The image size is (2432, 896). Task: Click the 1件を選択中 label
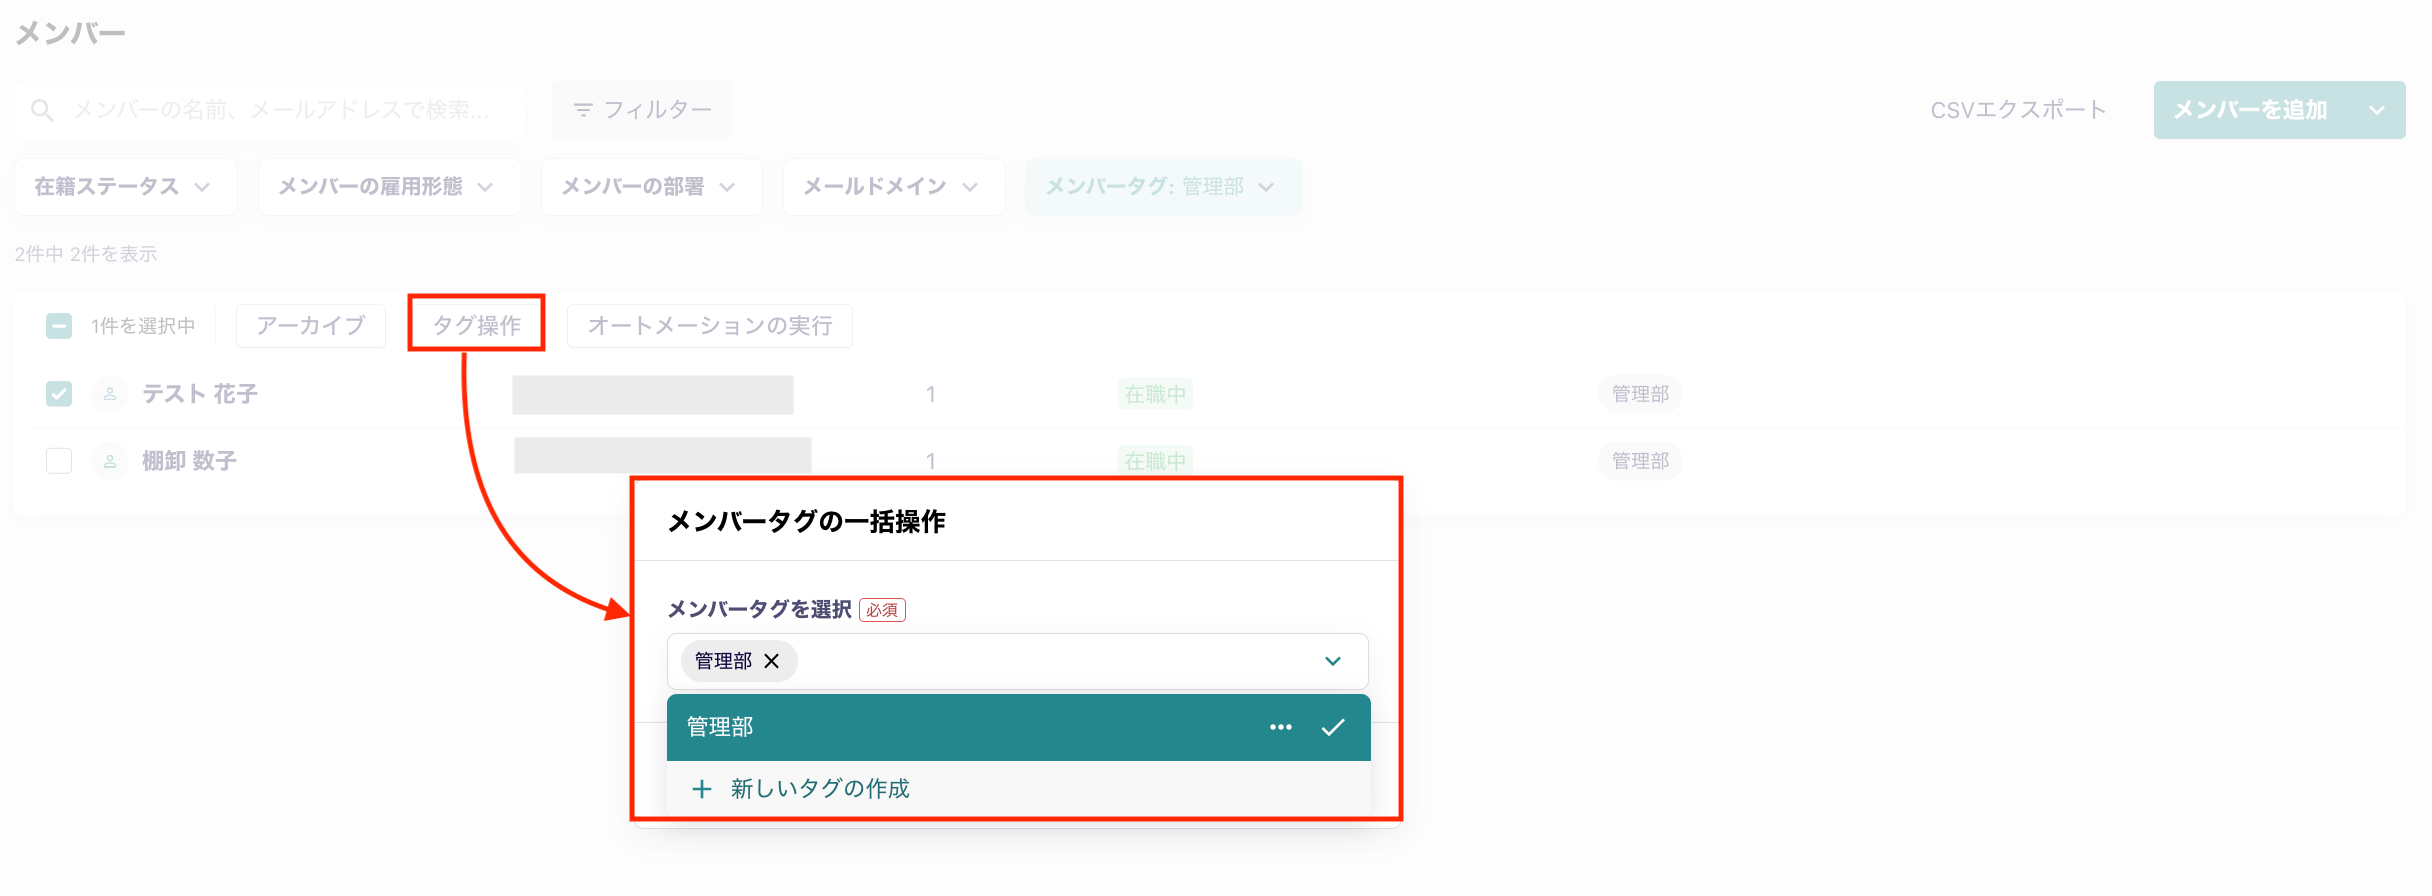point(143,326)
